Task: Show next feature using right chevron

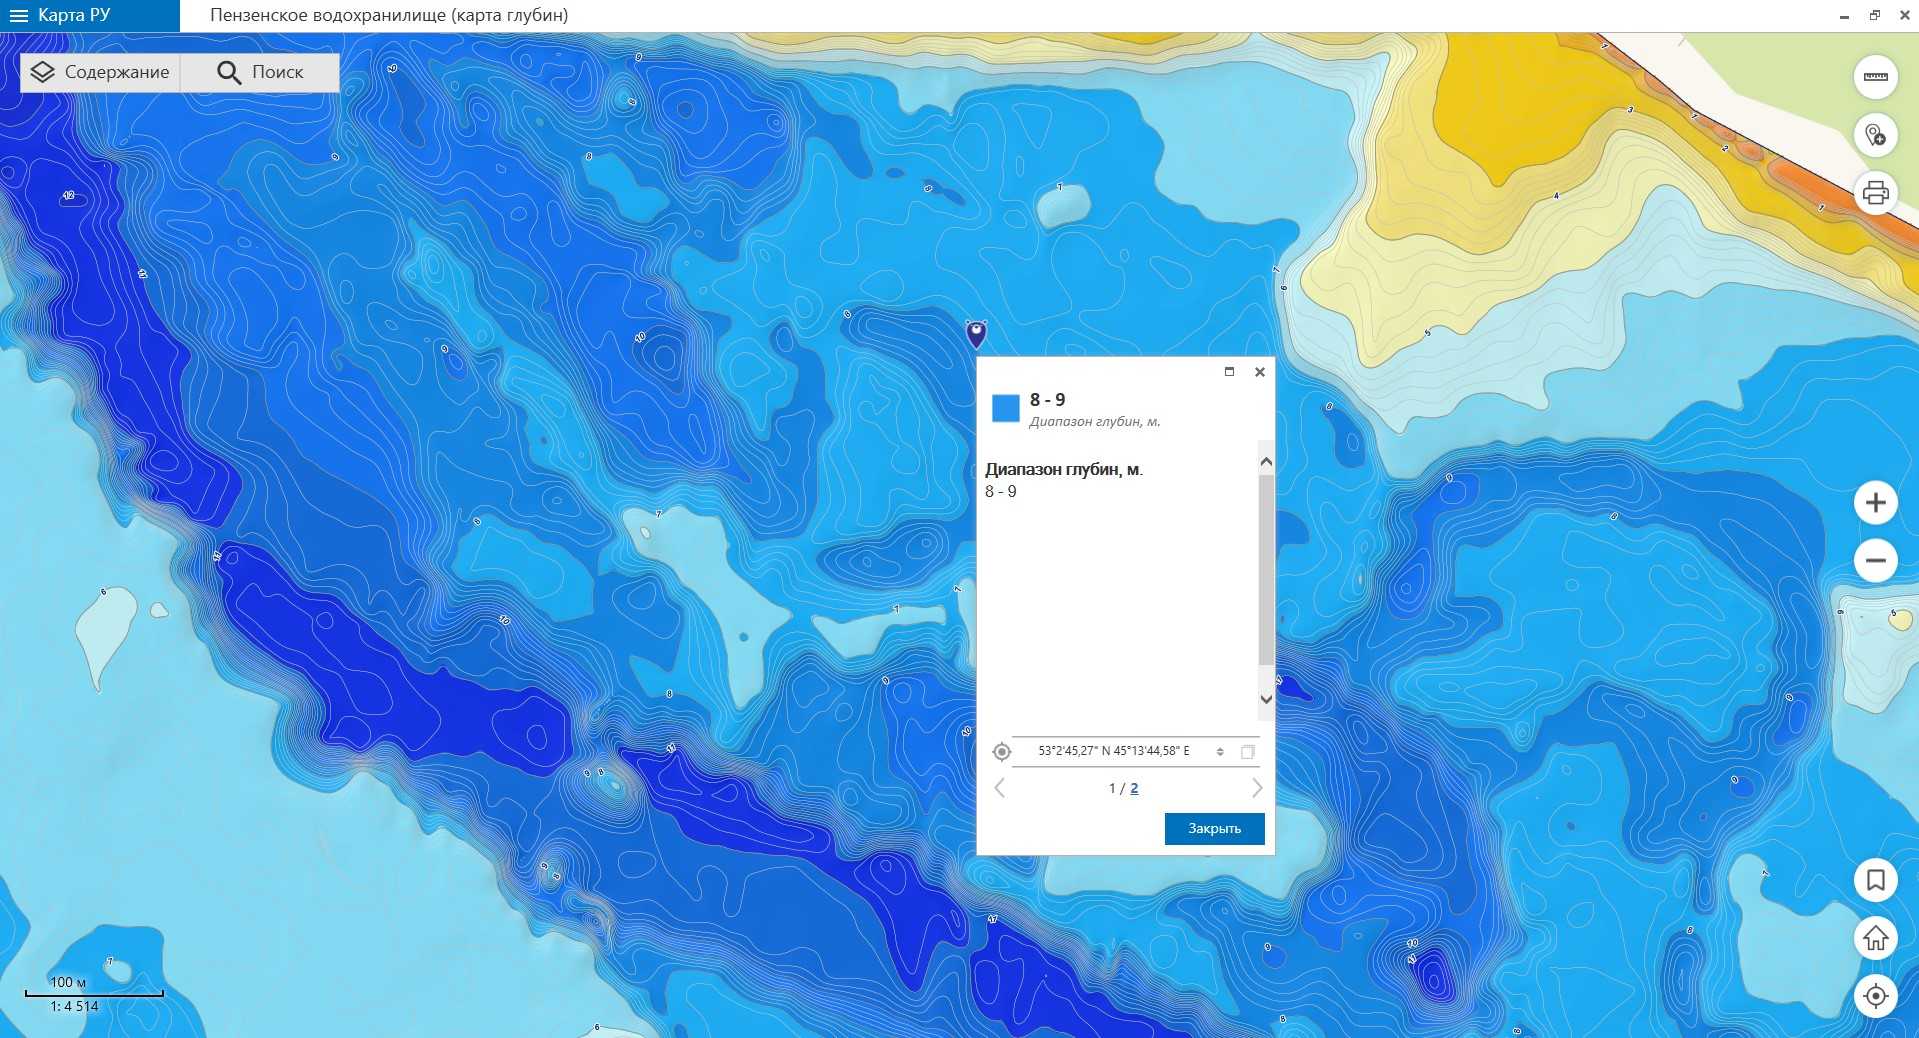Action: tap(1257, 788)
